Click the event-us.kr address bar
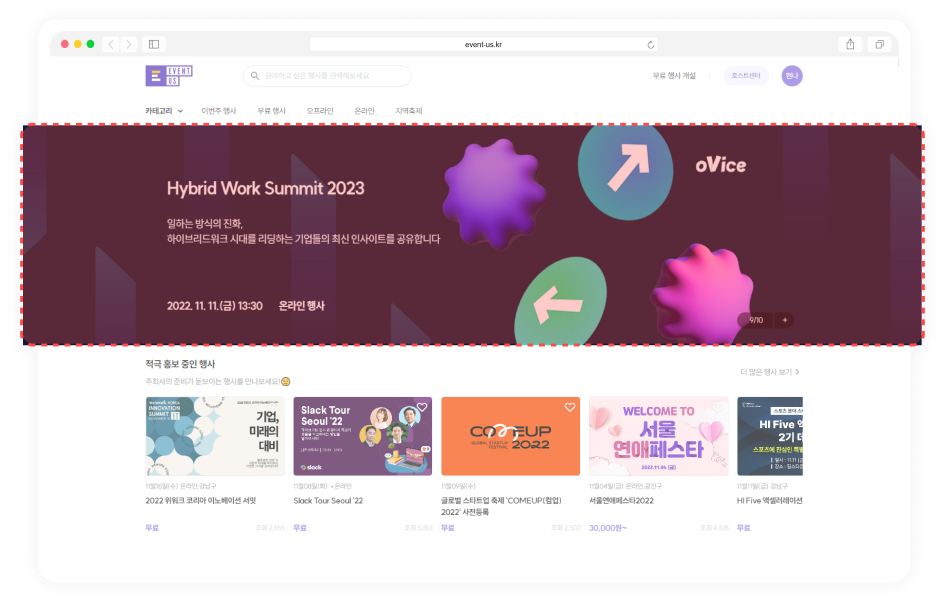Viewport: 945px width, 602px height. click(x=483, y=45)
